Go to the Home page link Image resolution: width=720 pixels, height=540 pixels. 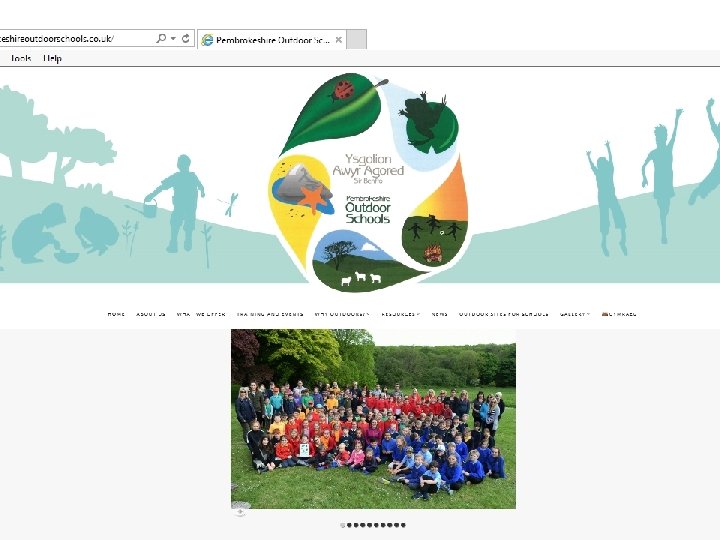116,314
